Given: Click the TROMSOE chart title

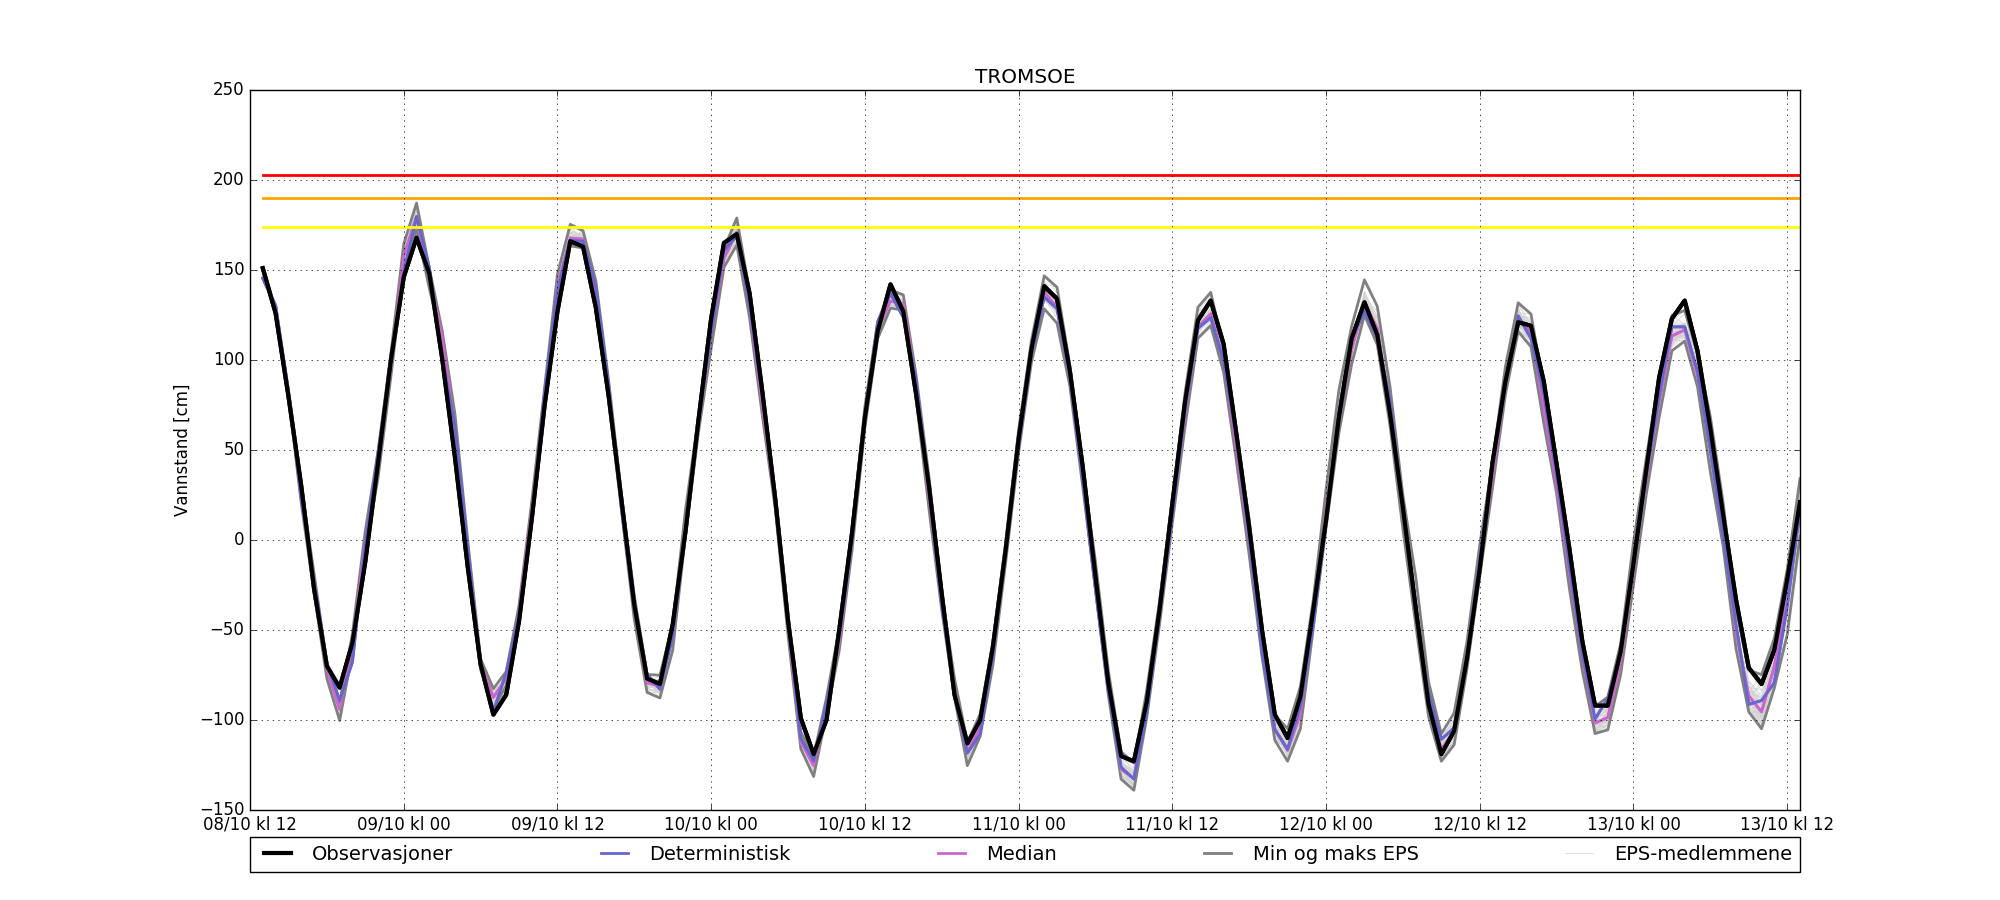Looking at the screenshot, I should coord(1025,77).
